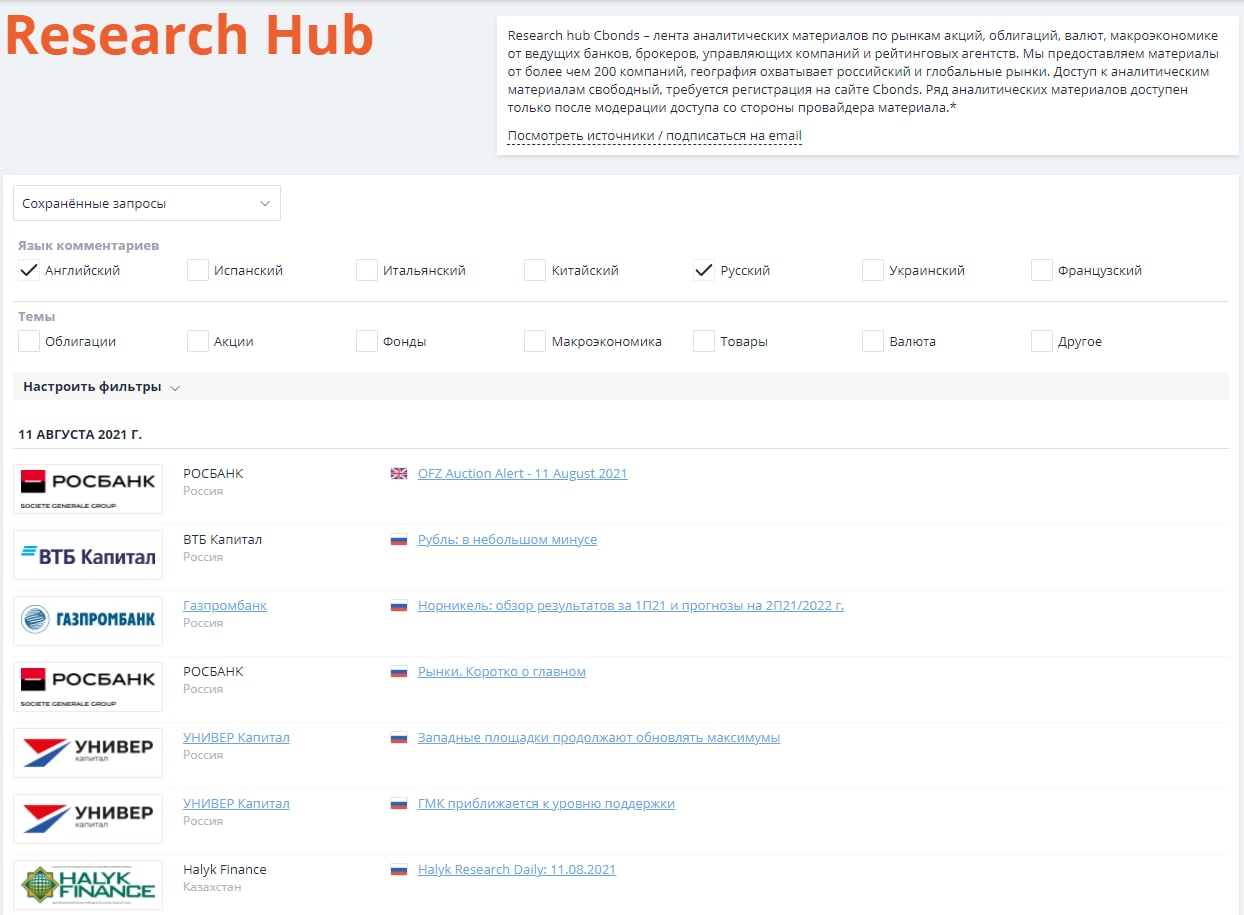Check the Акции topic checkbox
Screen dimensions: 1244x915
[198, 341]
